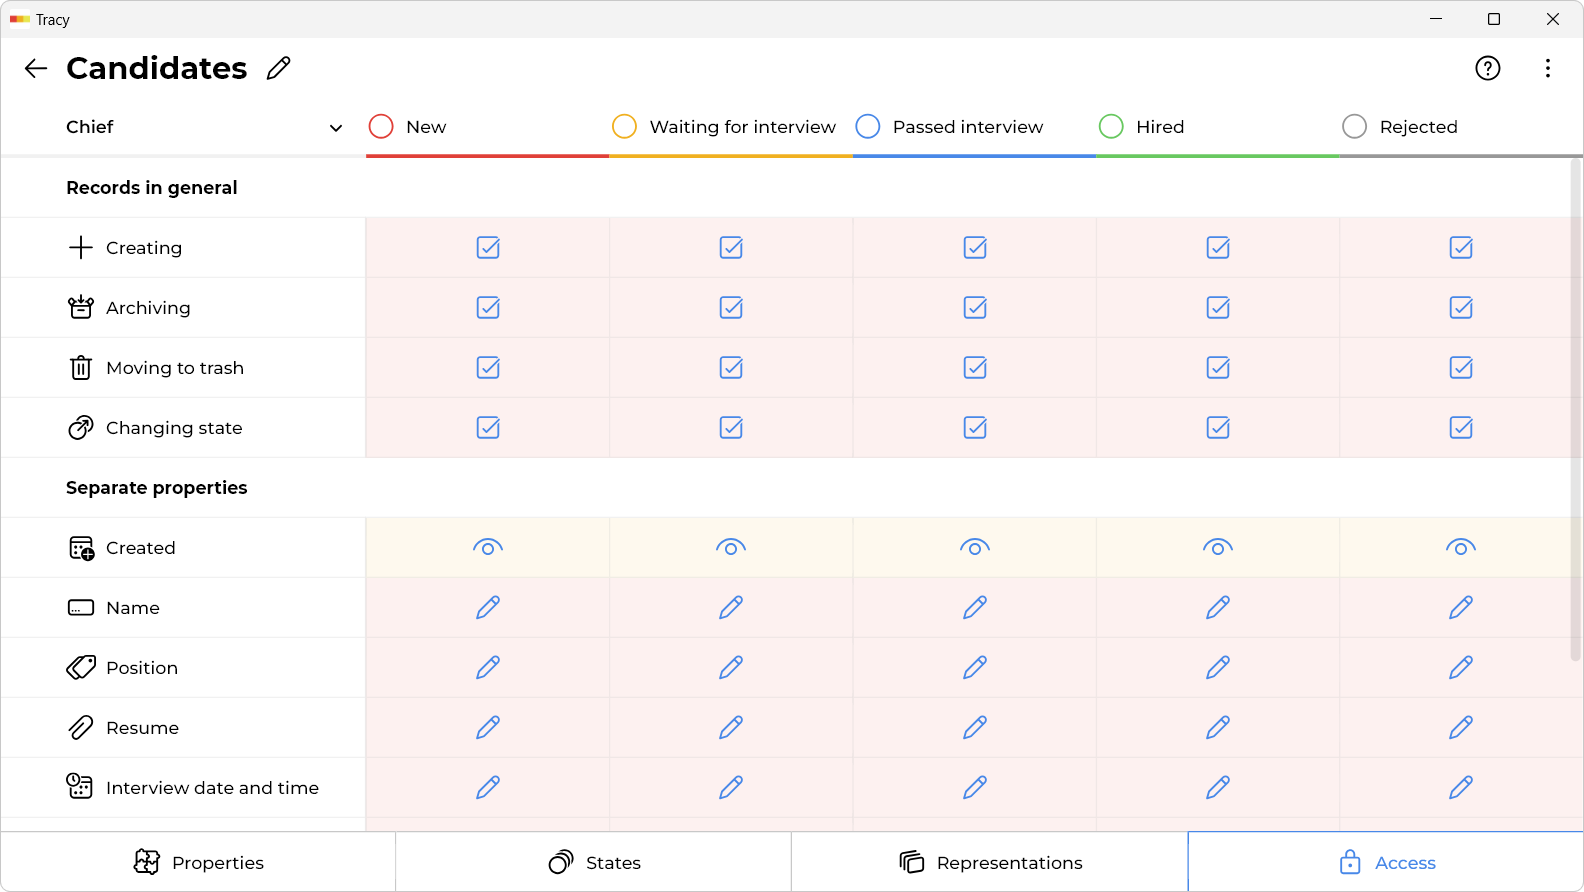Change Name access for Hired state
The height and width of the screenshot is (892, 1584).
(1218, 608)
